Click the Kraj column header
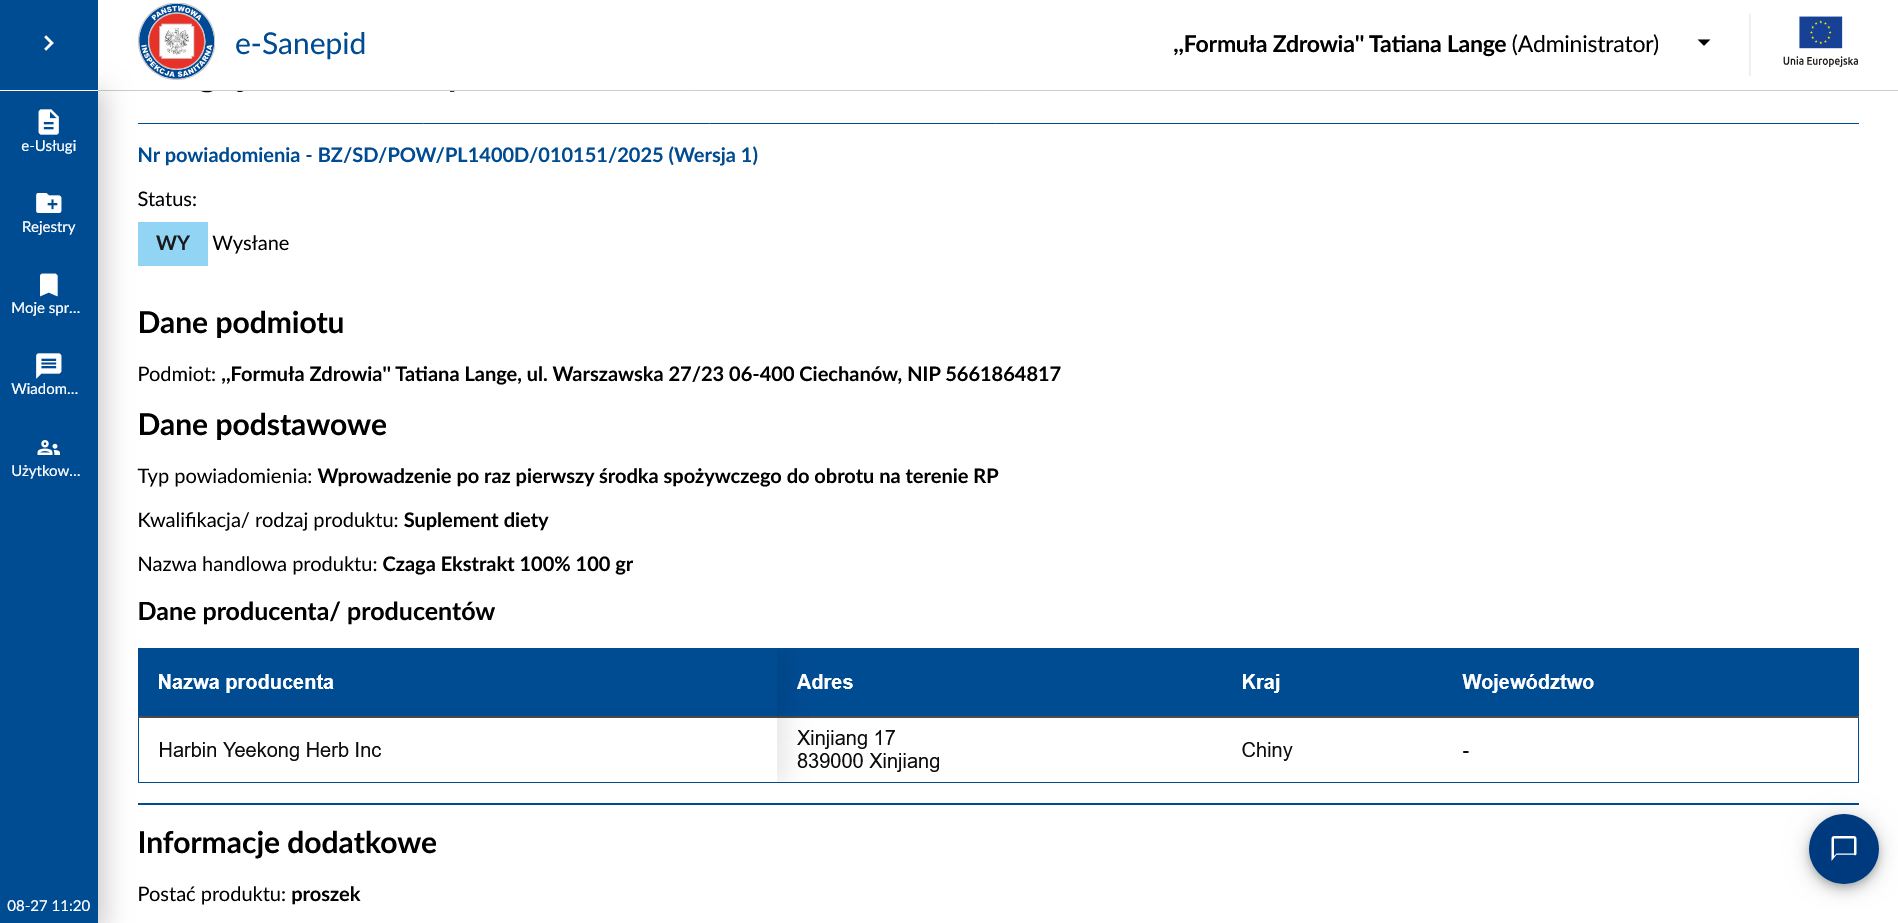1898x923 pixels. point(1260,682)
